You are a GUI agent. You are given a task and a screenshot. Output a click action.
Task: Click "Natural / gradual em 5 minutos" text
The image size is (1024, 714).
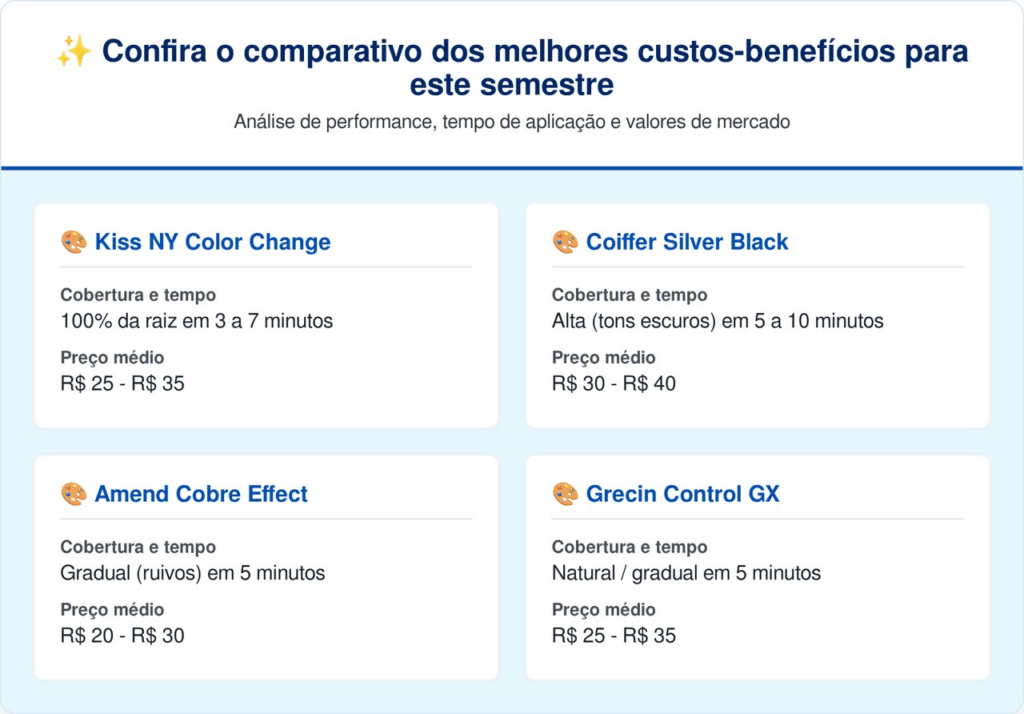(x=686, y=573)
